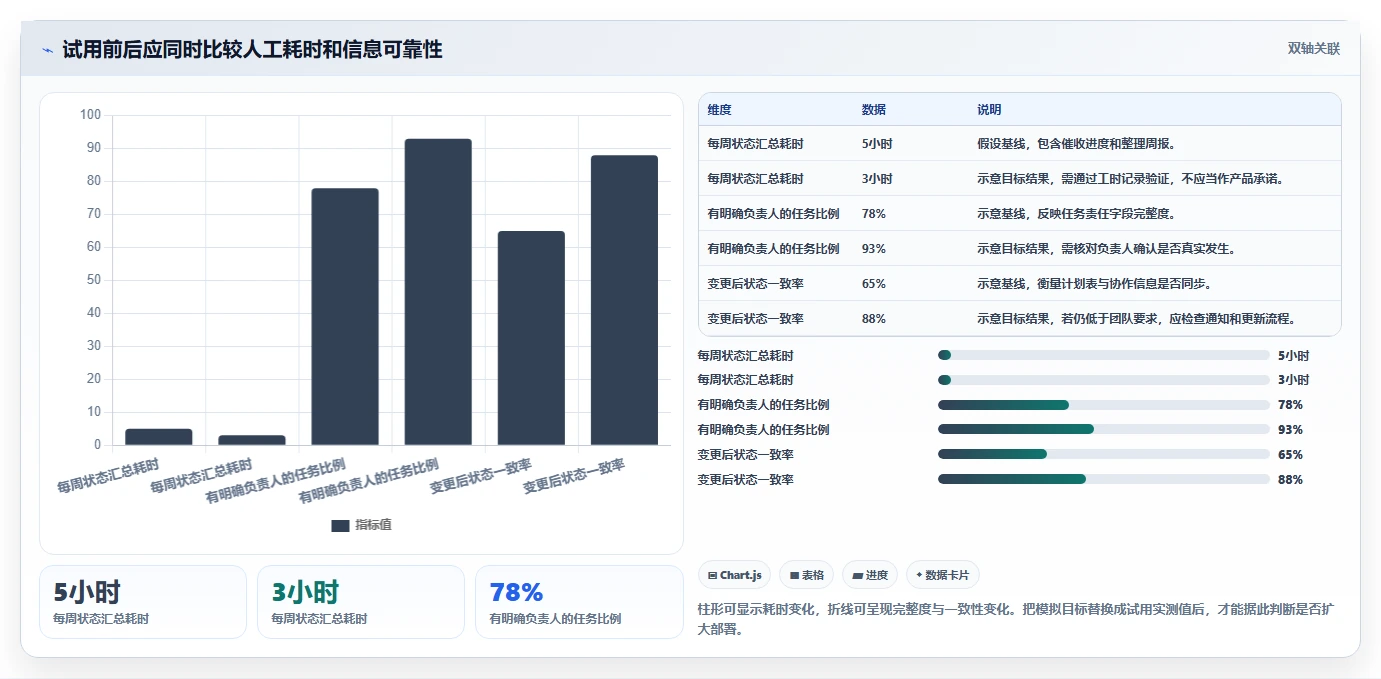This screenshot has width=1381, height=679.
Task: Click the progress bar labeled 5小时
Action: tap(1103, 356)
